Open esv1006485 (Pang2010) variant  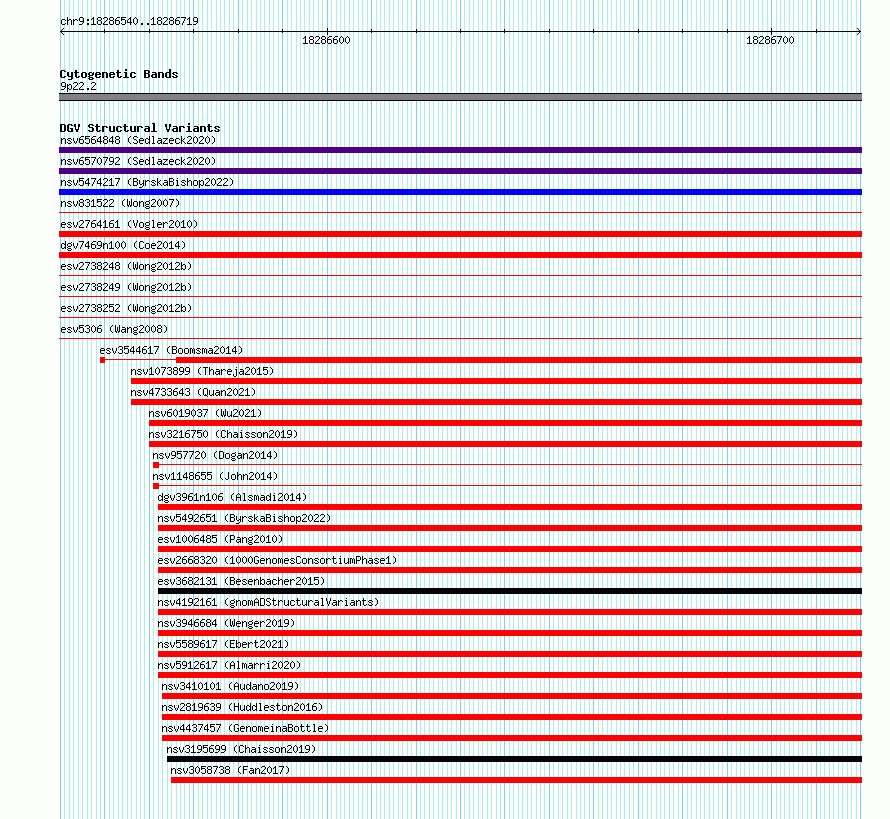[220, 539]
